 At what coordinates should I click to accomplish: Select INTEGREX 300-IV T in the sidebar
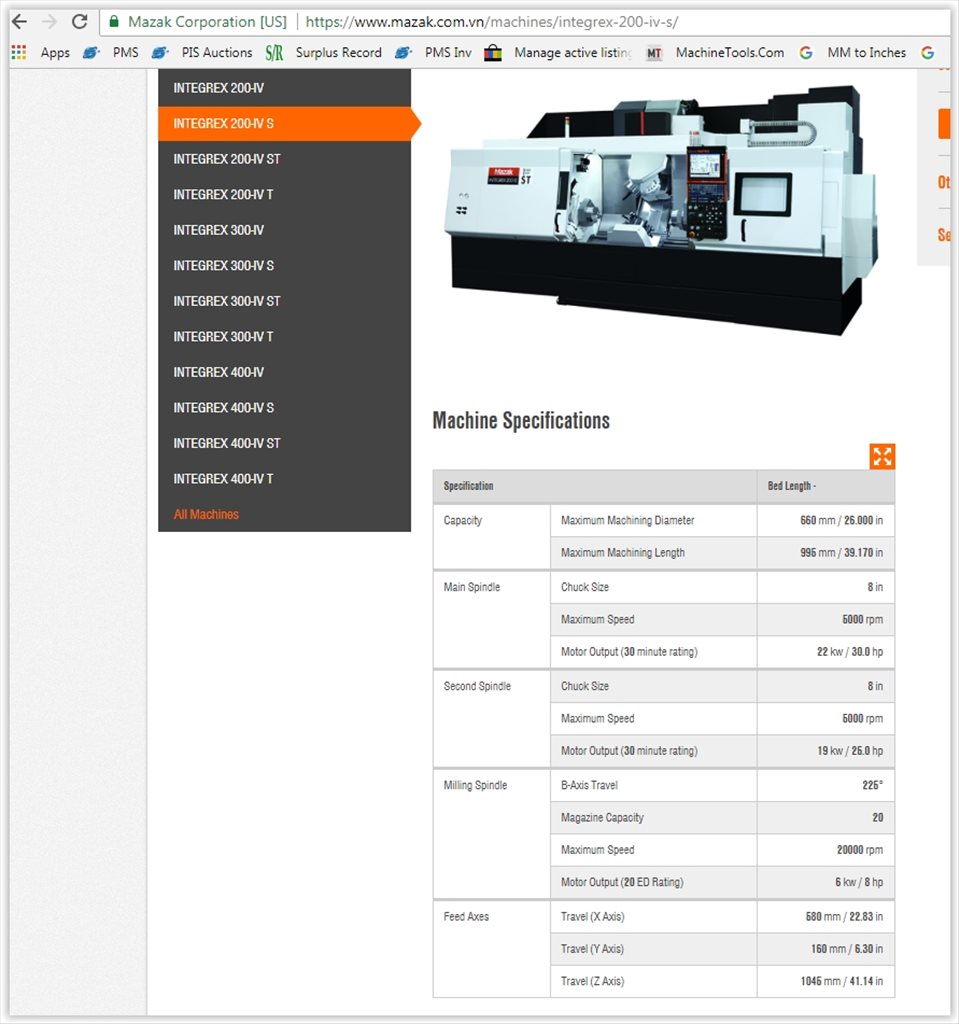[x=284, y=337]
